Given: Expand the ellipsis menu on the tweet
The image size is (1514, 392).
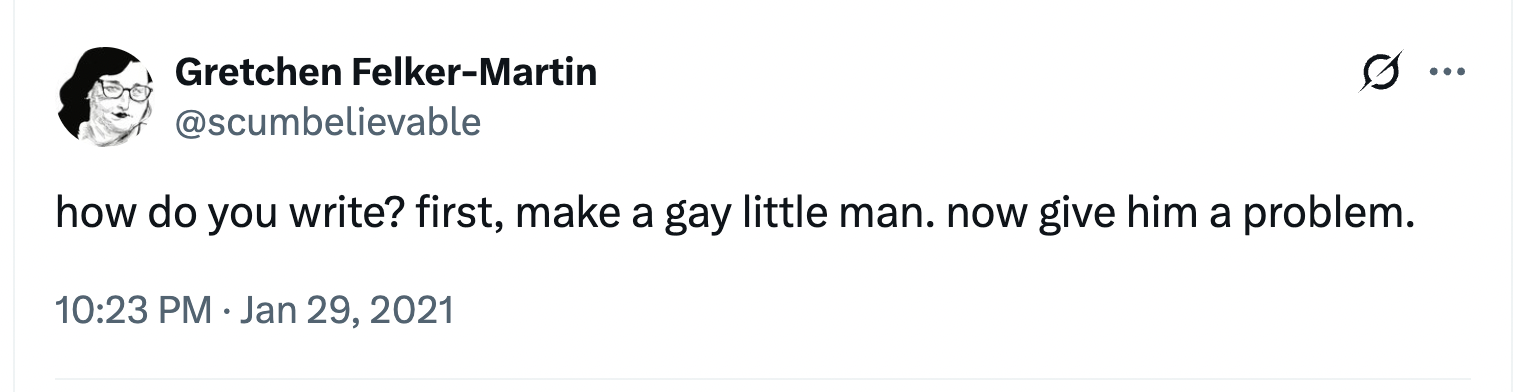Looking at the screenshot, I should 1447,72.
